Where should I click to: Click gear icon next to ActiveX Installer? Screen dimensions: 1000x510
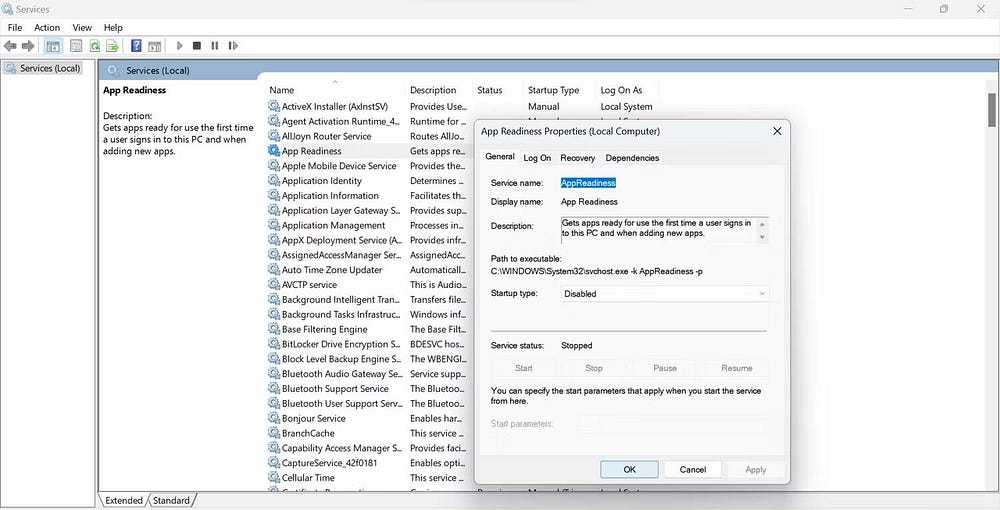[274, 106]
